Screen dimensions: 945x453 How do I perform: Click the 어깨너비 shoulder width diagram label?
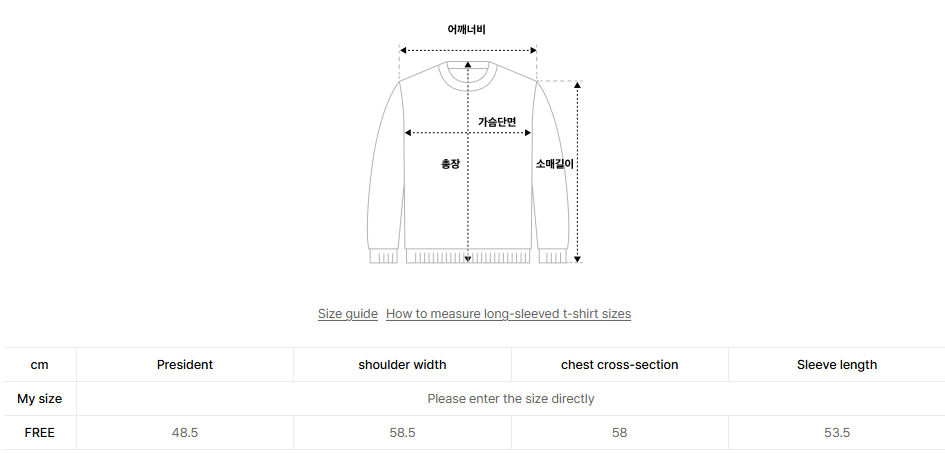click(x=467, y=30)
